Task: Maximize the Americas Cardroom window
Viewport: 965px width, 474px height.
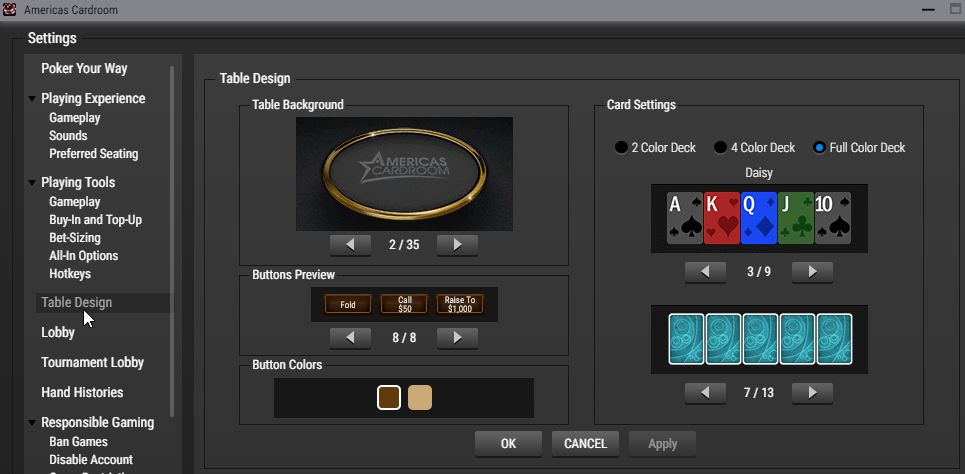Action: (x=954, y=9)
